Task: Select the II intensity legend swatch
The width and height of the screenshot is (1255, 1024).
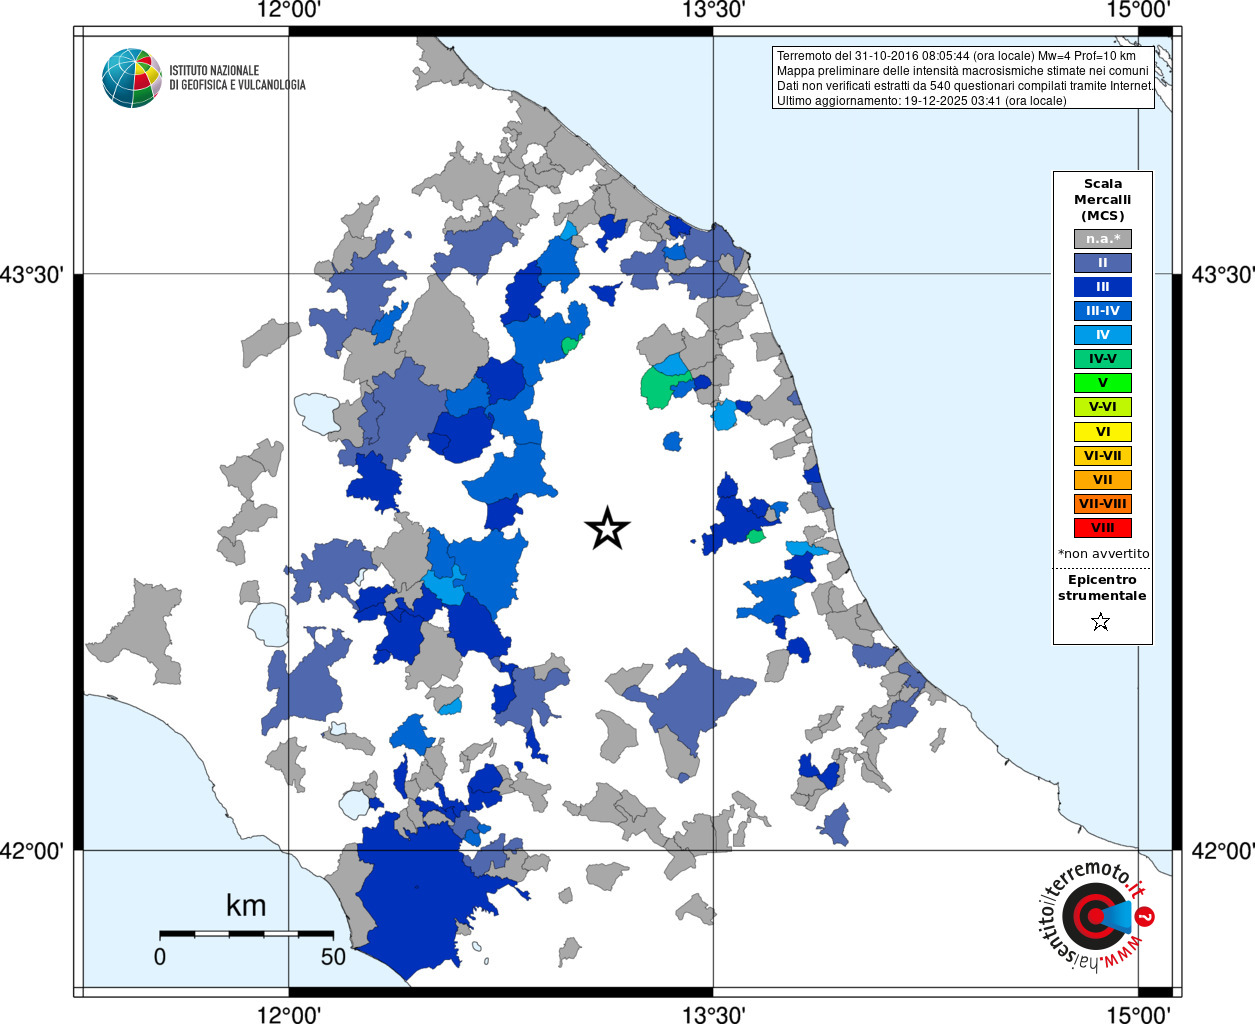Action: pyautogui.click(x=1103, y=263)
